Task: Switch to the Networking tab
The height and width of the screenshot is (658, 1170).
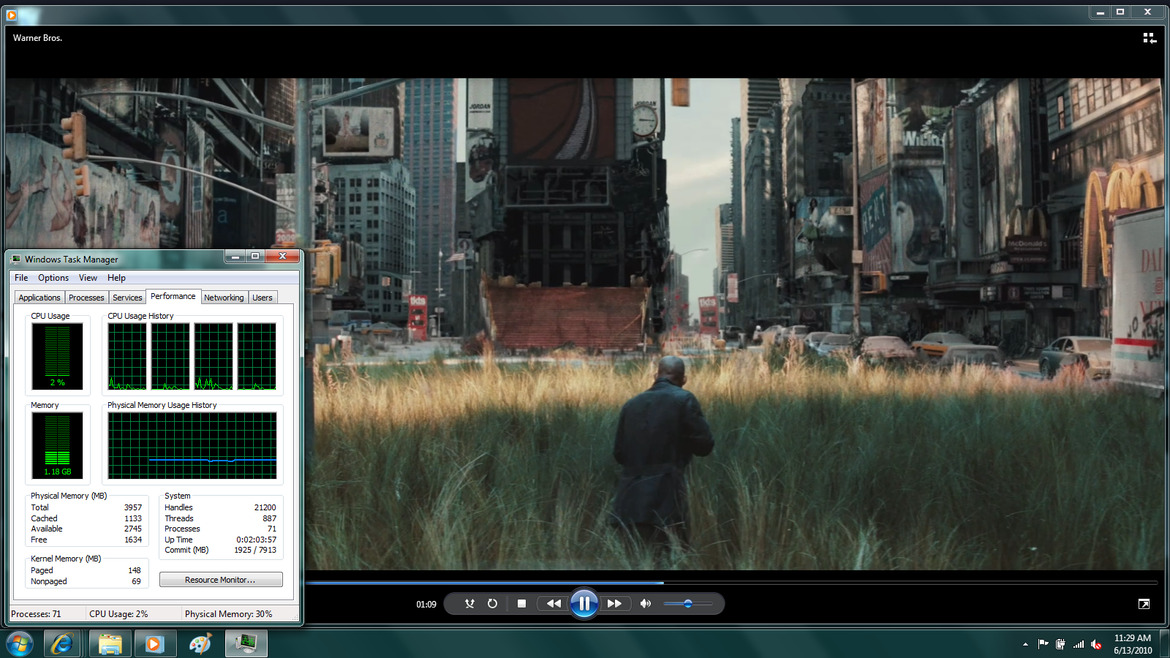Action: (x=224, y=297)
